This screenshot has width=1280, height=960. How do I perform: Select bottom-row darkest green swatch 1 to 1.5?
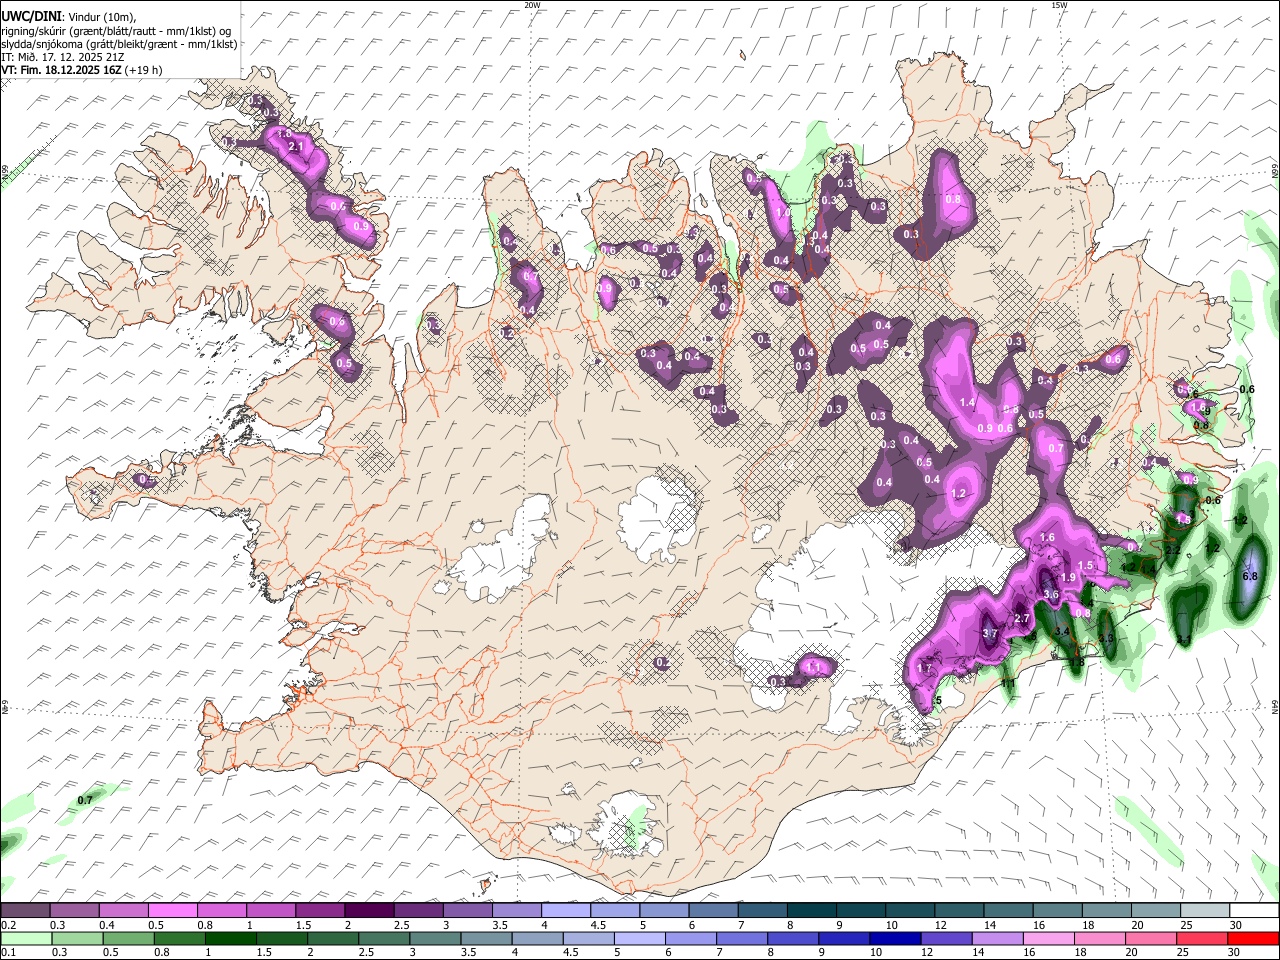pos(231,938)
